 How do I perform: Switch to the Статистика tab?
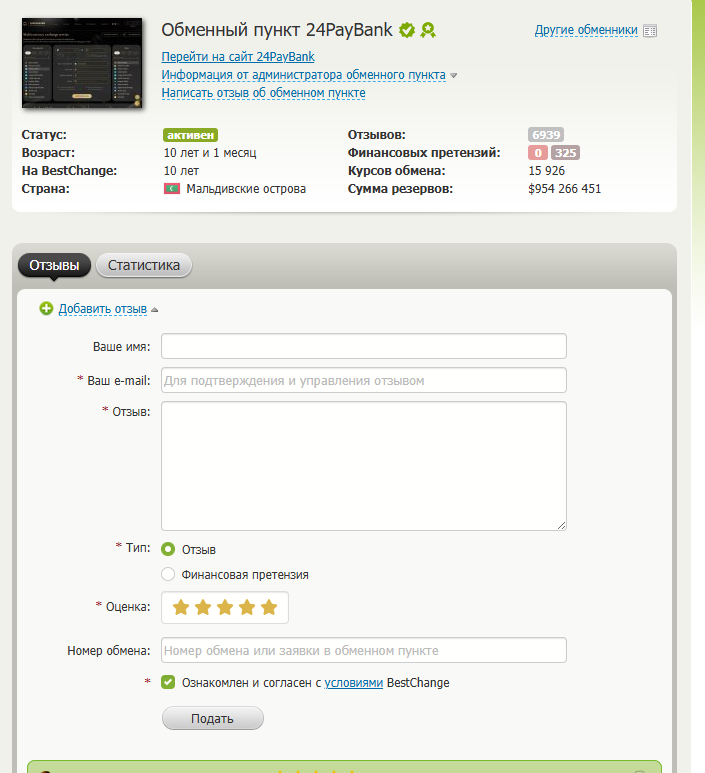tap(143, 265)
